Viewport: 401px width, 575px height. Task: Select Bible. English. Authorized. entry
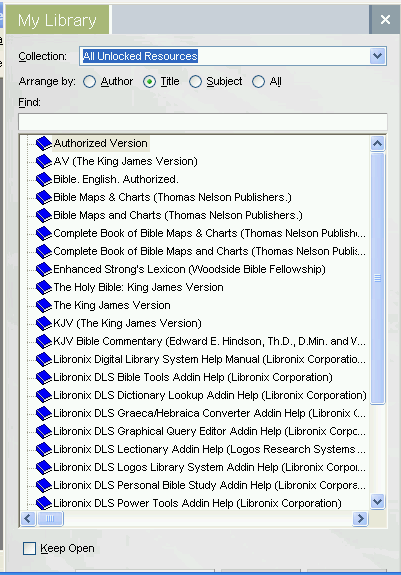[116, 179]
